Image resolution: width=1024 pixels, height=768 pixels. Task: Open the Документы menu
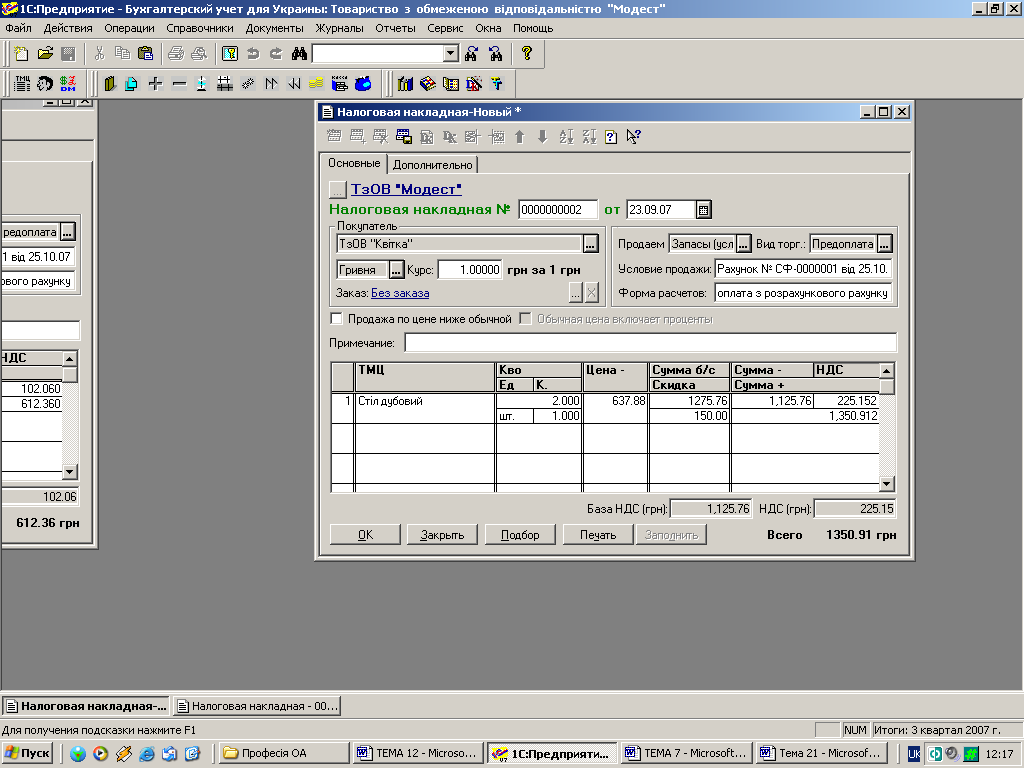pos(275,28)
